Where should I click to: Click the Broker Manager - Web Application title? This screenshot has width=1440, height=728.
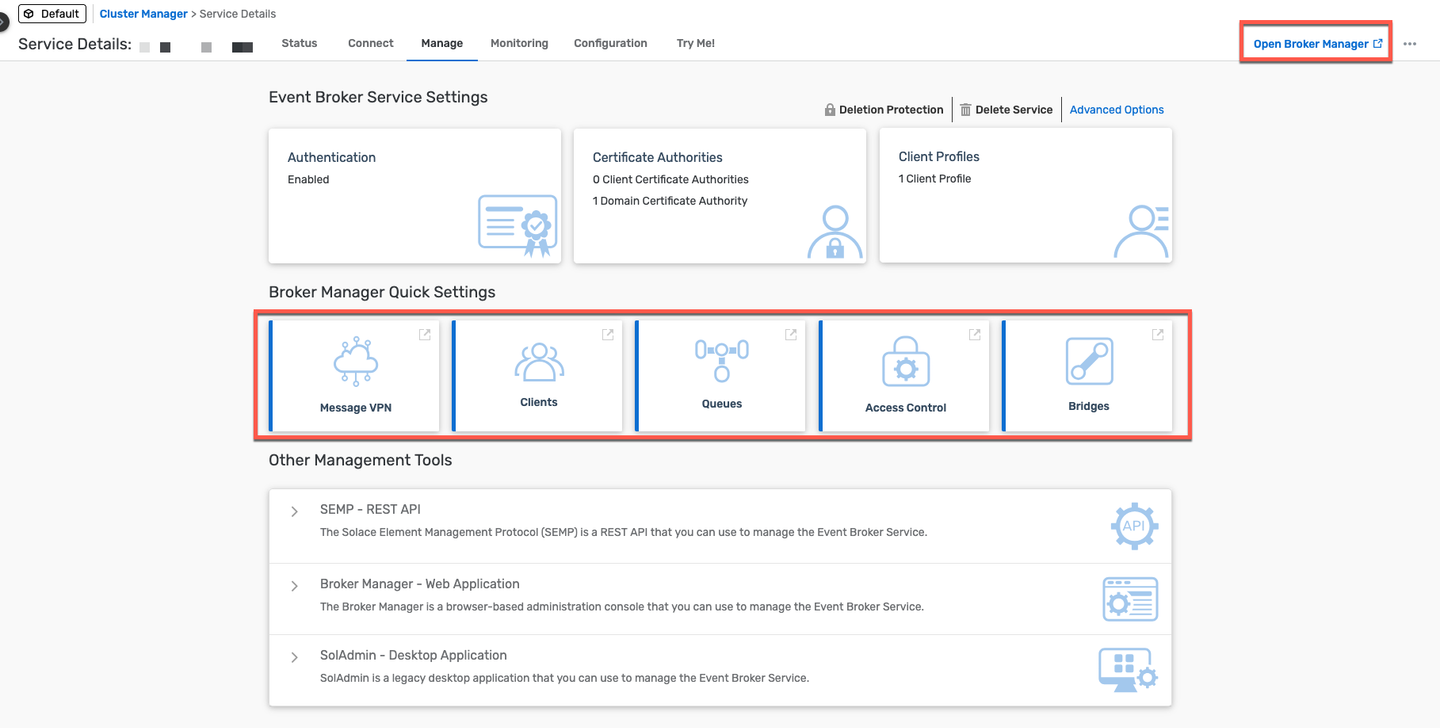point(420,584)
